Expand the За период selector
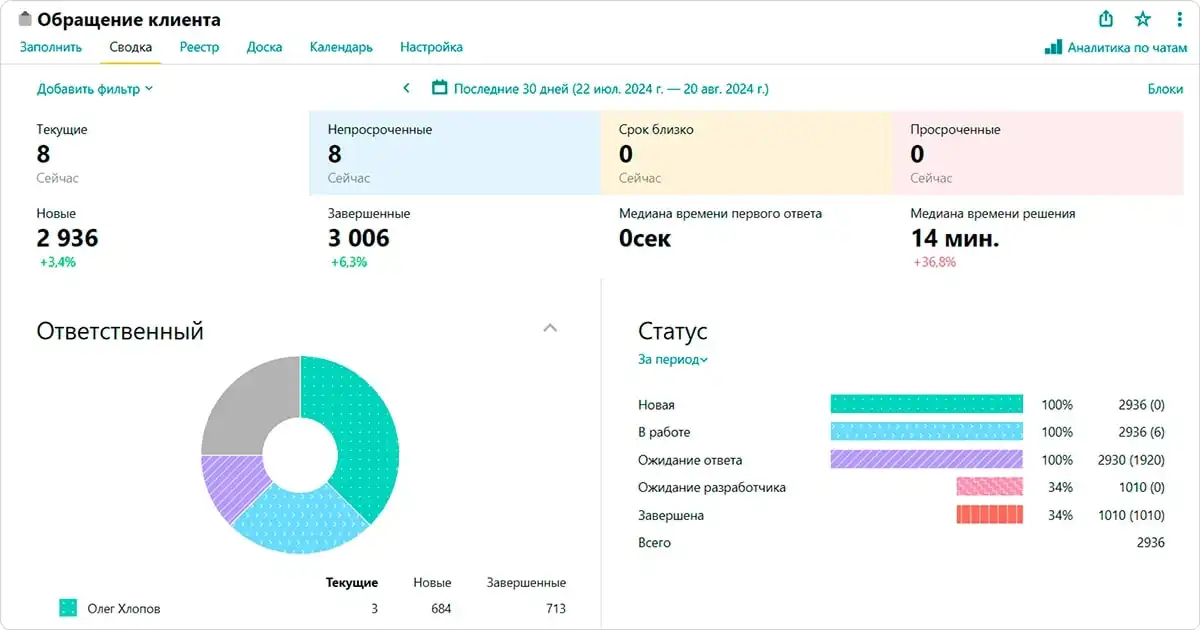The image size is (1200, 630). click(673, 360)
